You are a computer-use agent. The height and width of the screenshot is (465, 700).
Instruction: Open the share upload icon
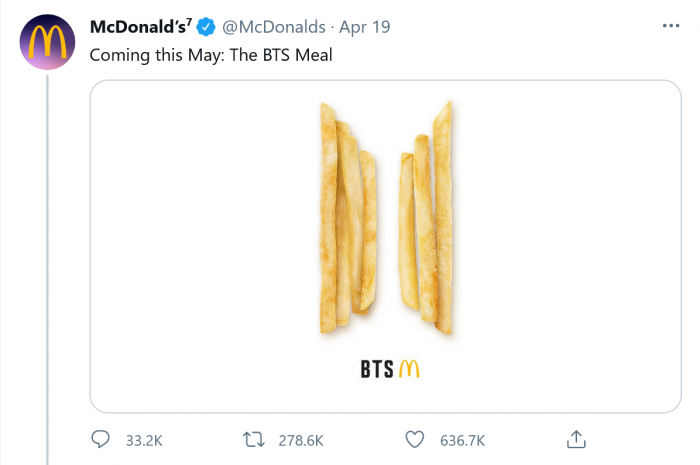(575, 439)
